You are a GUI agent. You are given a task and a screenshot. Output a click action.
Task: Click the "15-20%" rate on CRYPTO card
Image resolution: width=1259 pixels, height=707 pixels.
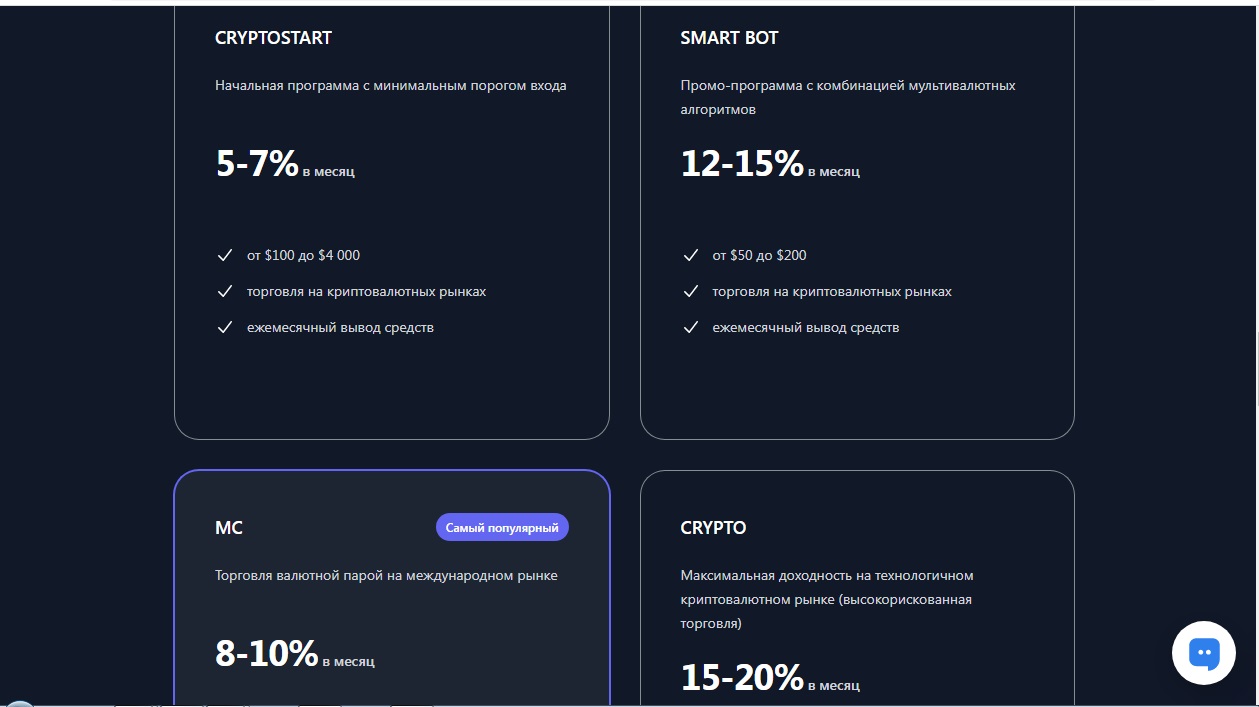pyautogui.click(x=742, y=677)
